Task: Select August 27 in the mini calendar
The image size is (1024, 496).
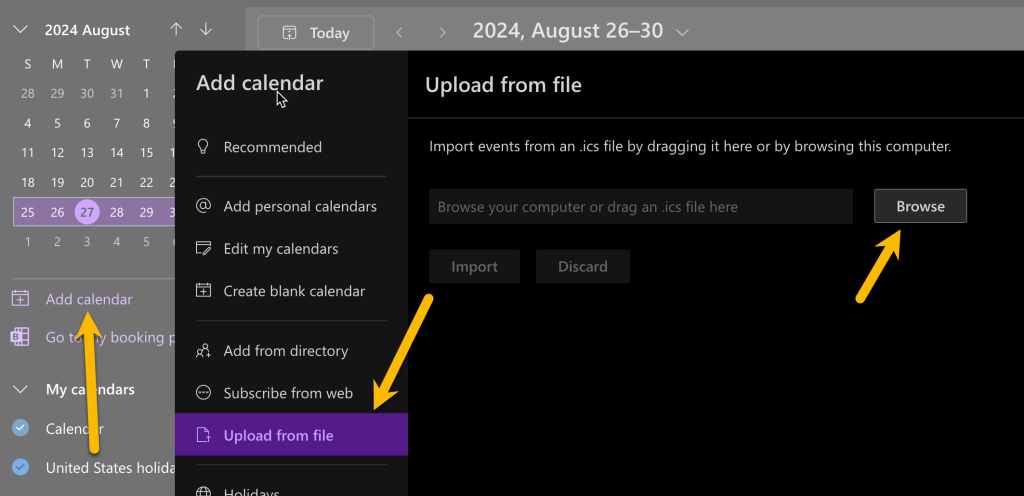Action: (x=87, y=212)
